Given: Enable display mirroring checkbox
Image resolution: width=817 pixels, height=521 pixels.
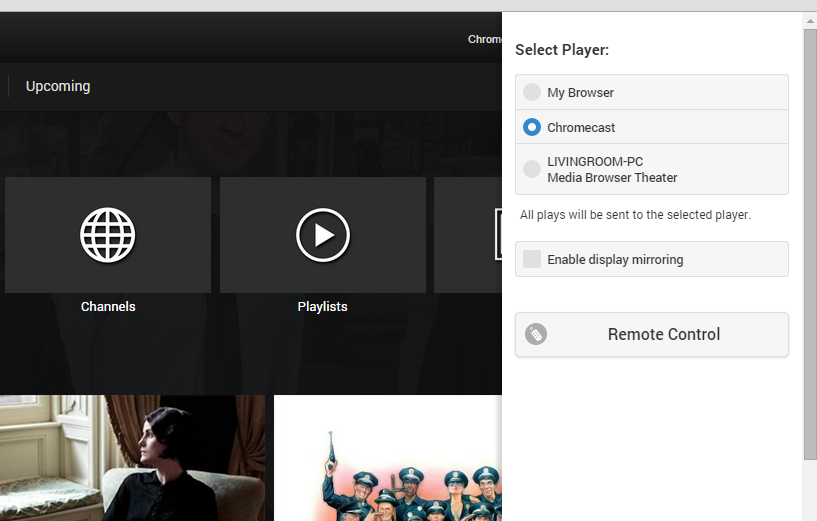Looking at the screenshot, I should click(532, 259).
